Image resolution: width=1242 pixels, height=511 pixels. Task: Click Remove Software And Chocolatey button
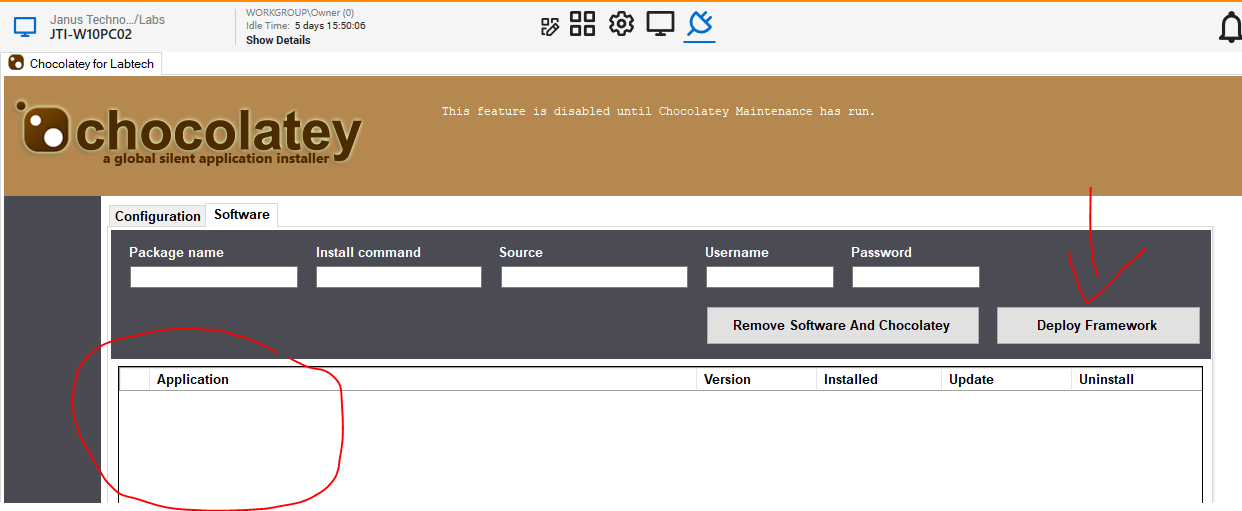841,325
